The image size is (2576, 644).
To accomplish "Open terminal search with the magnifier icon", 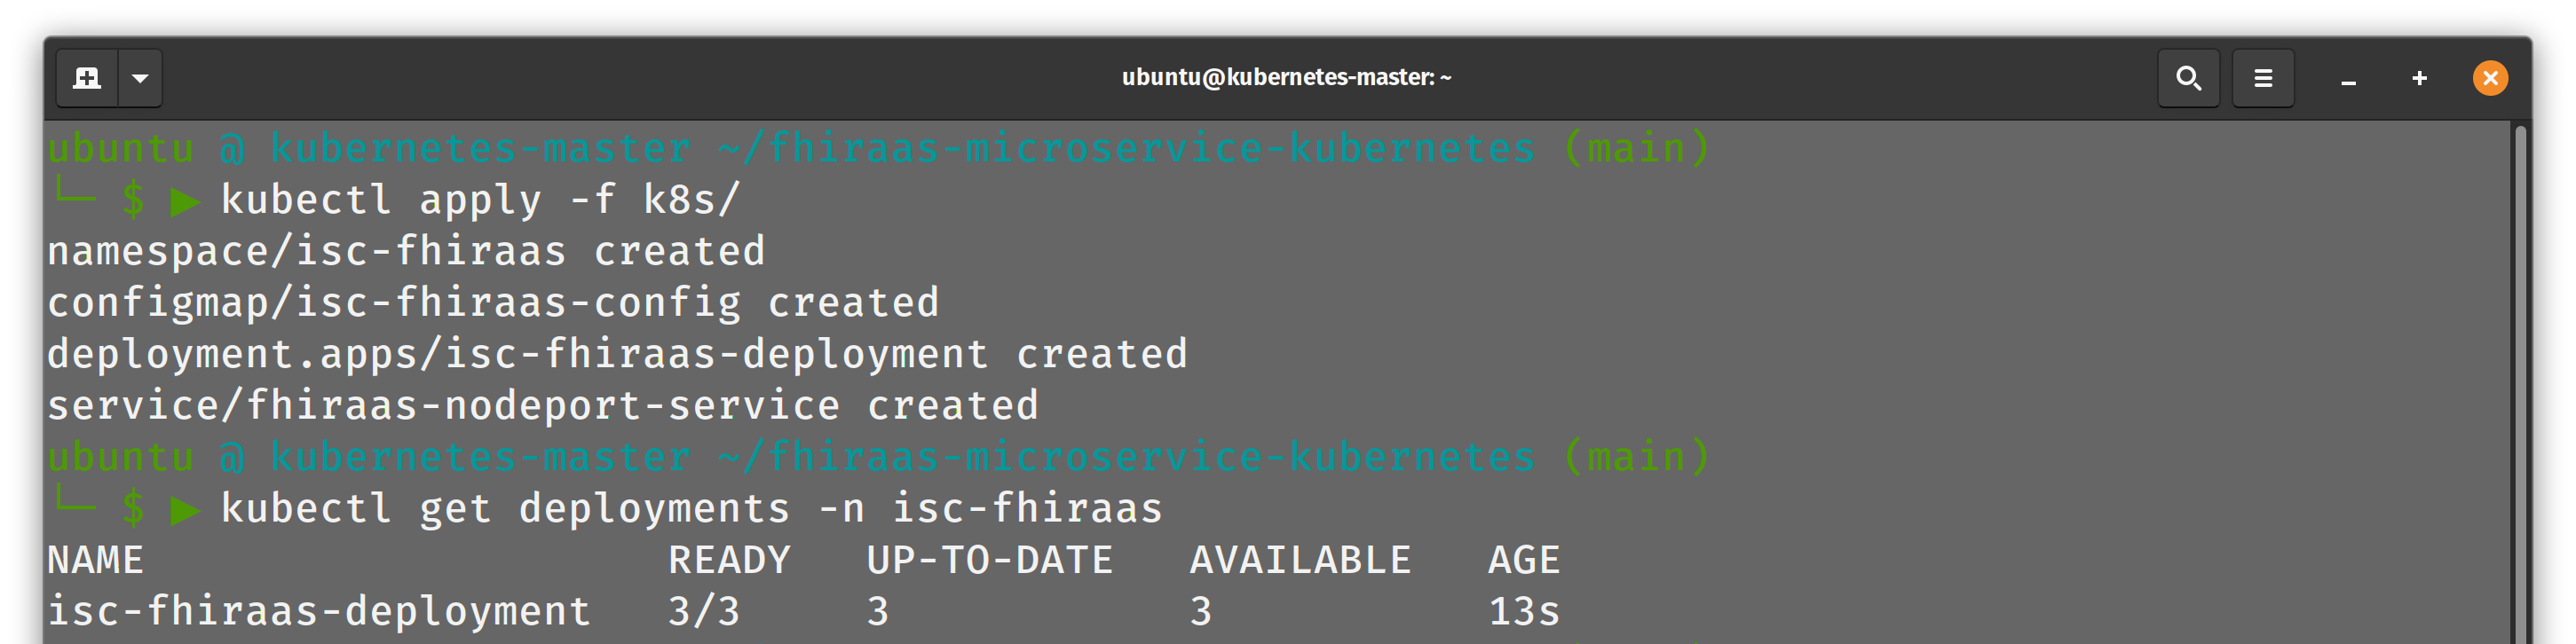I will coord(2188,78).
